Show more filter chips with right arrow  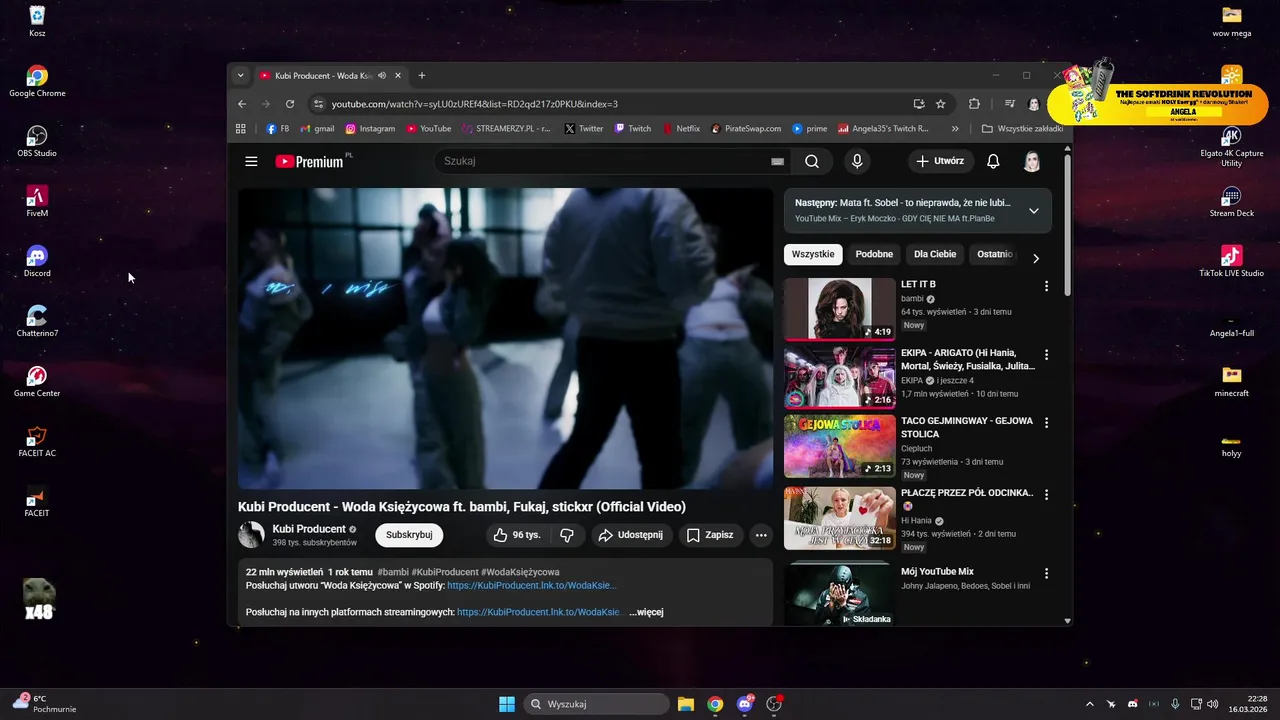1036,258
